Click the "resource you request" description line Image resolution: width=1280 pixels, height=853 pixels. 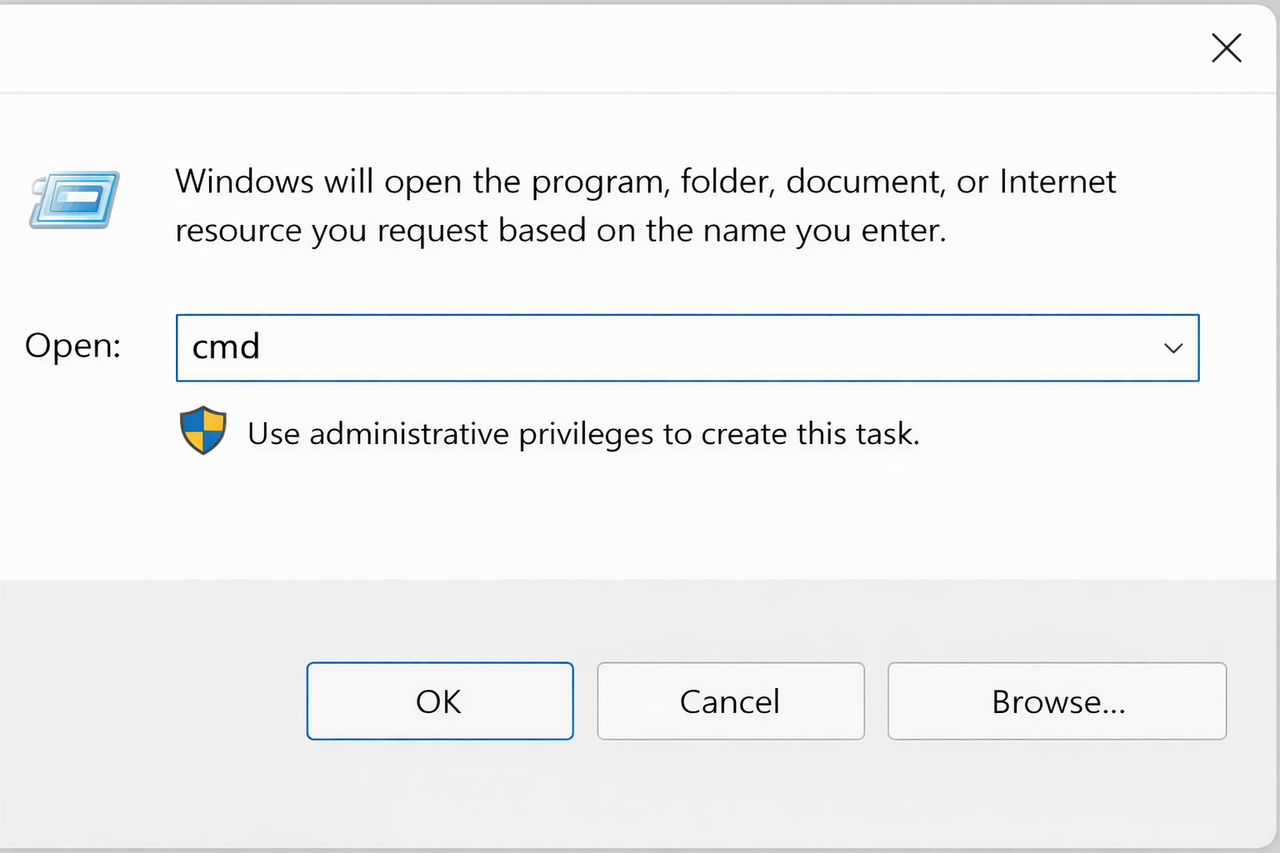560,231
